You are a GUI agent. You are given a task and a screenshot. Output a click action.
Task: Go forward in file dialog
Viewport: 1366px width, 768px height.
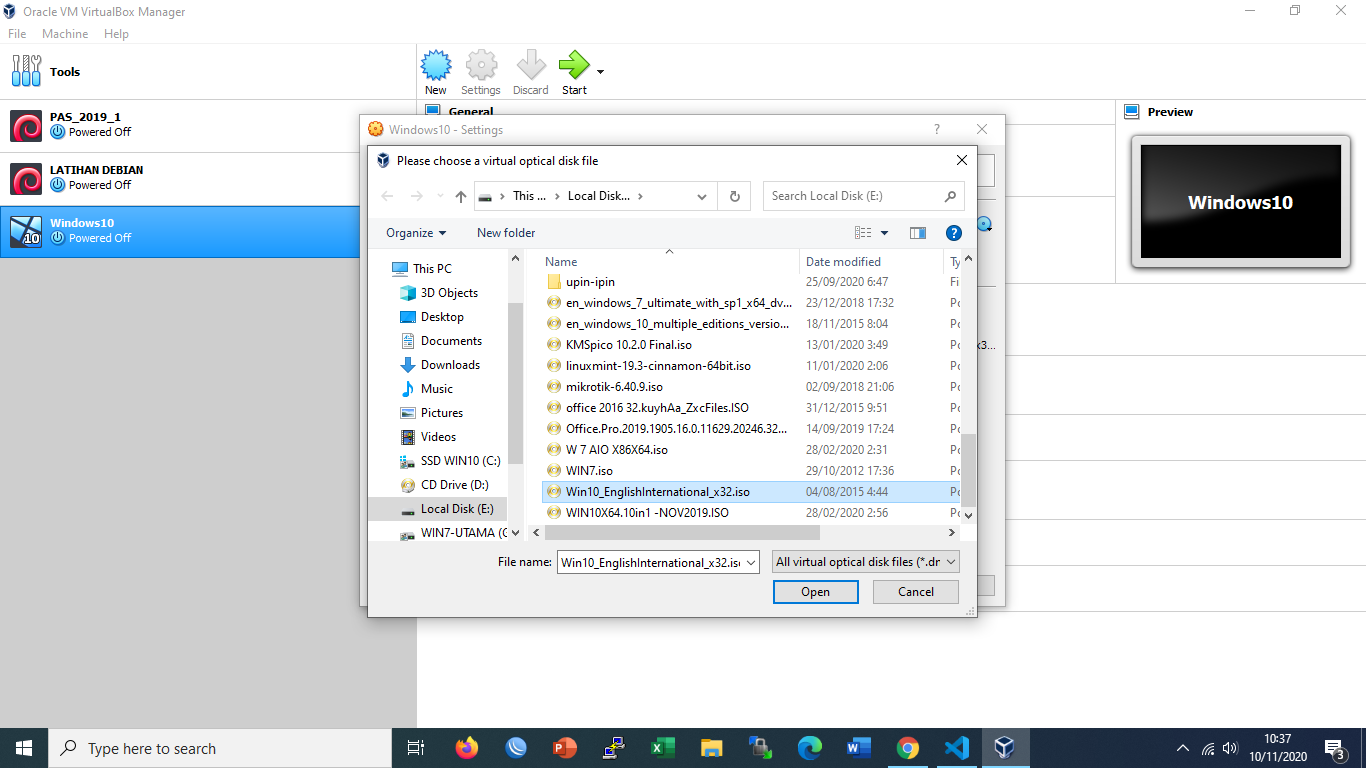coord(417,196)
